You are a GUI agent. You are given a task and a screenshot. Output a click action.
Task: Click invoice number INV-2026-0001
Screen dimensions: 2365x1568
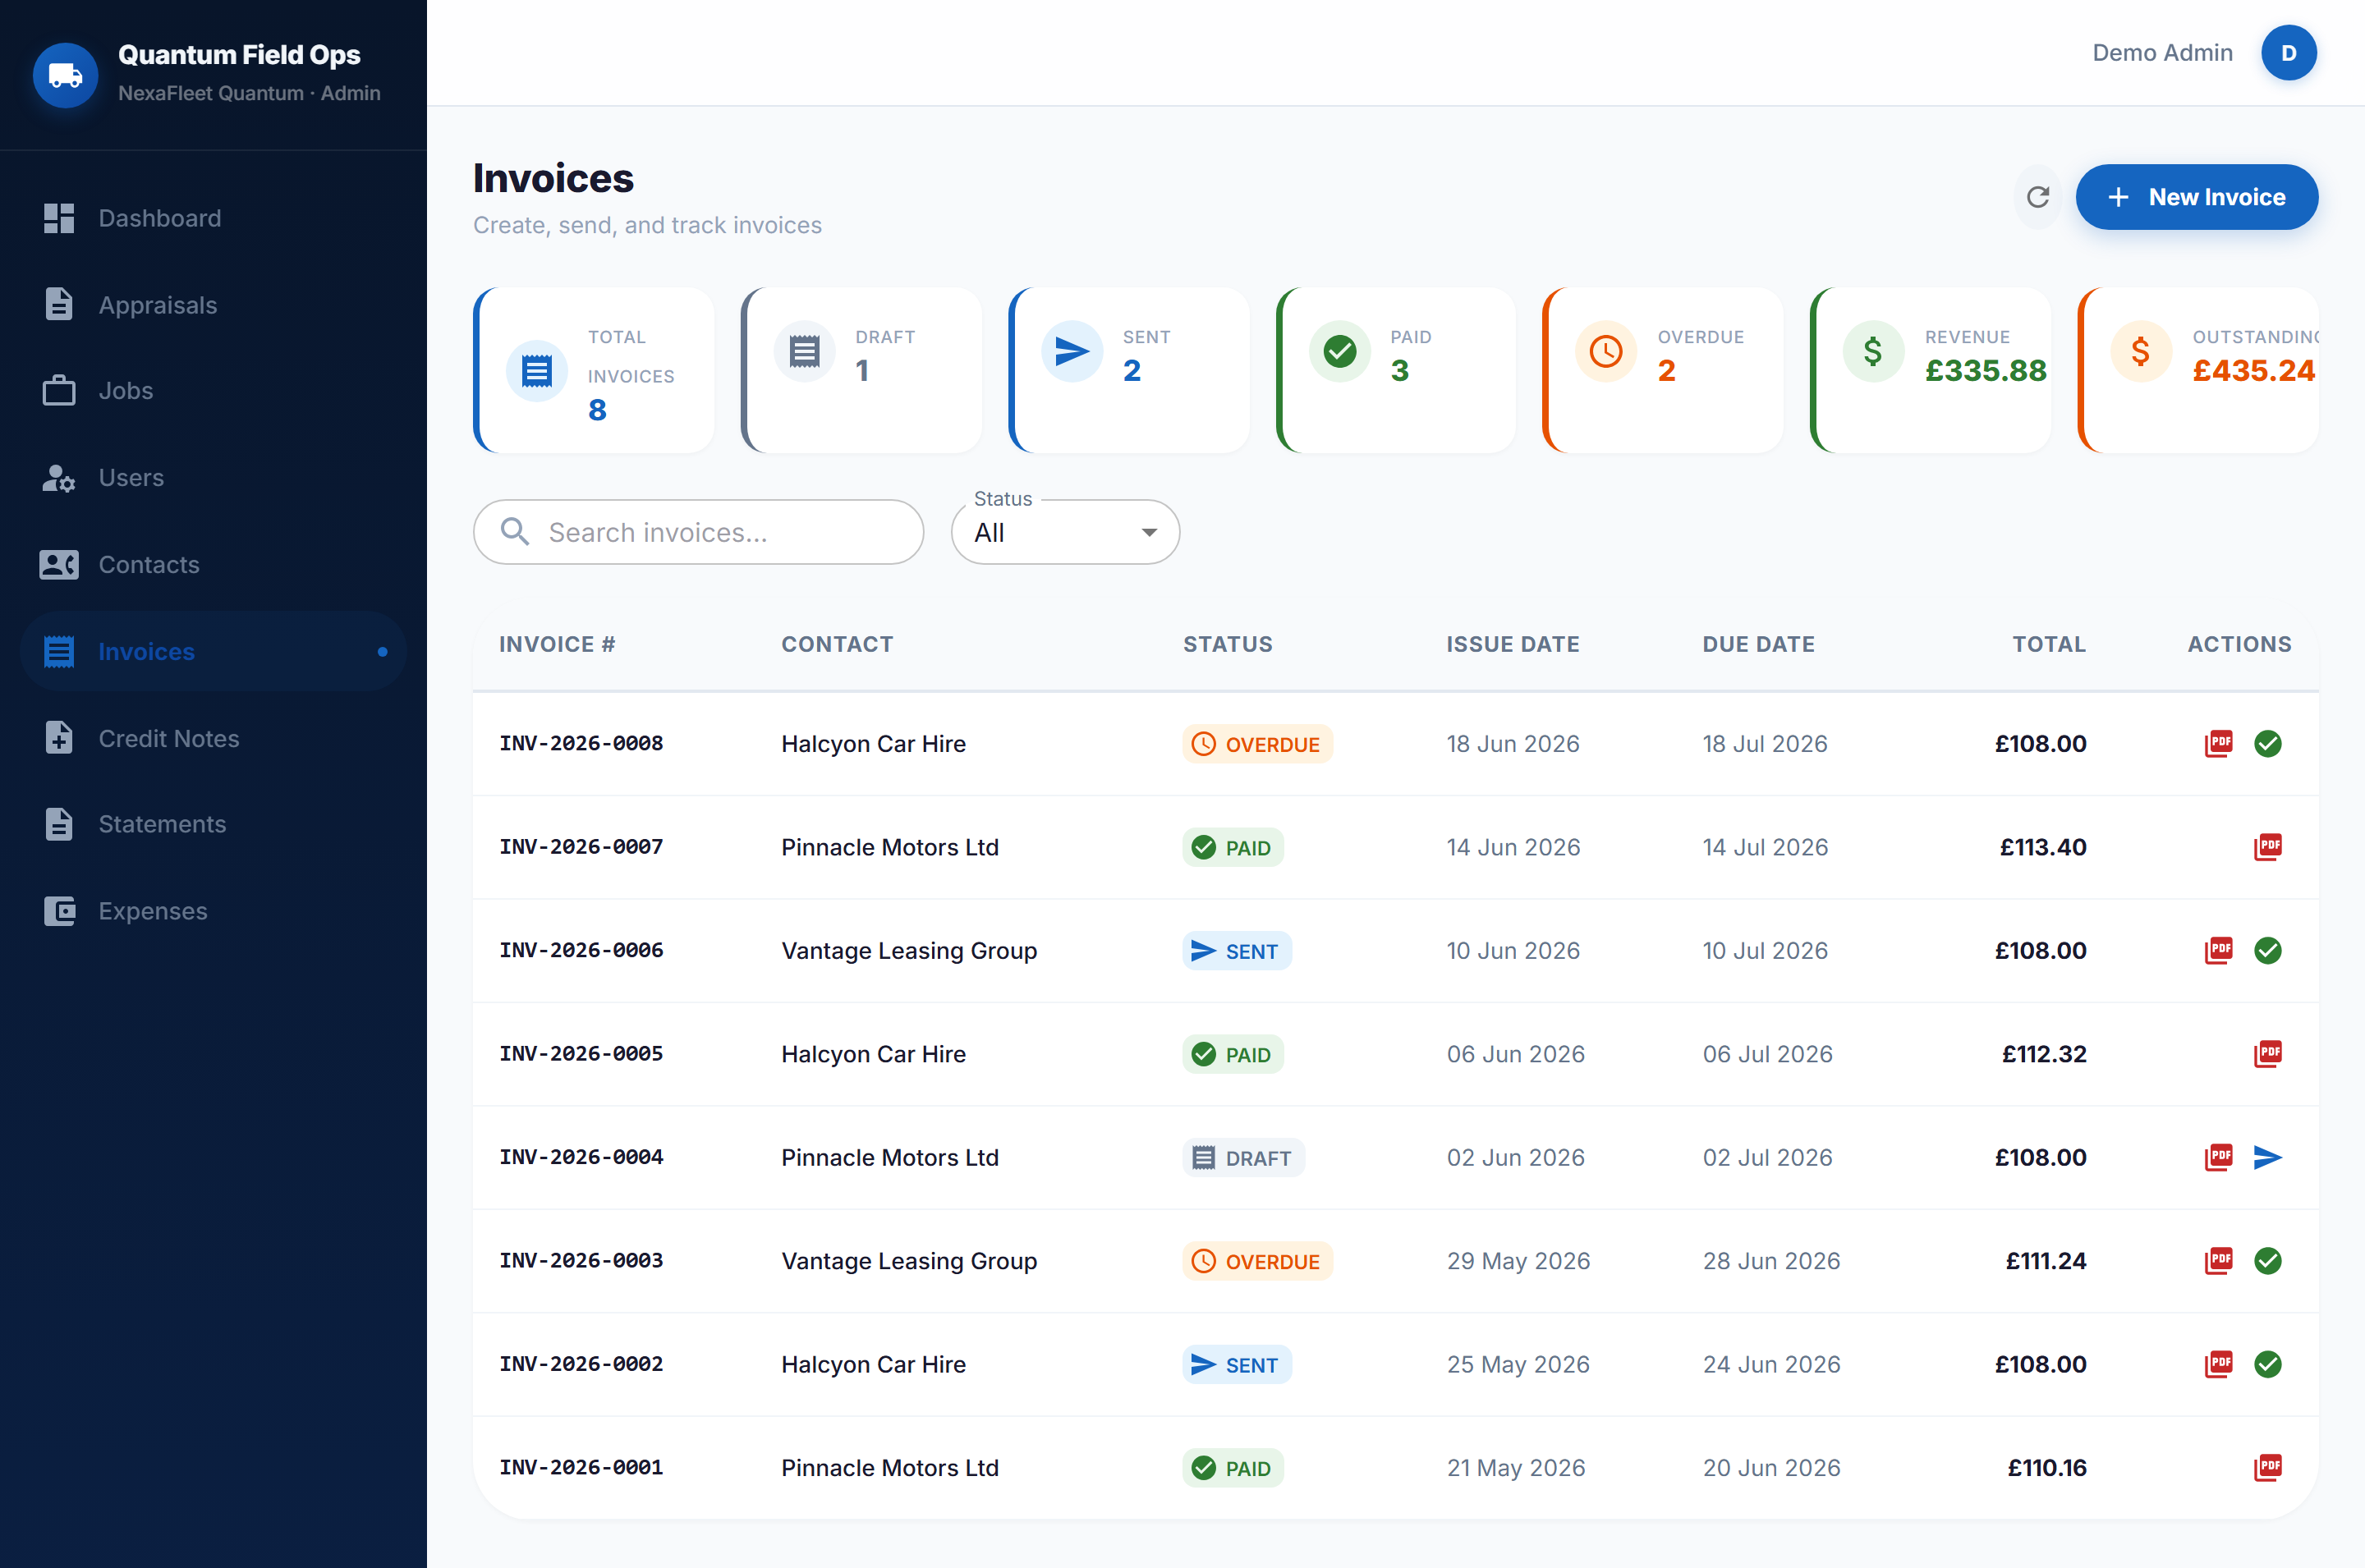click(581, 1468)
